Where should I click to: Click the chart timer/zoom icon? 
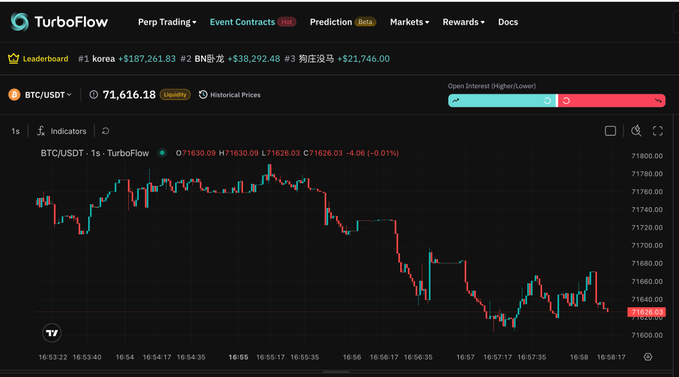click(x=636, y=131)
